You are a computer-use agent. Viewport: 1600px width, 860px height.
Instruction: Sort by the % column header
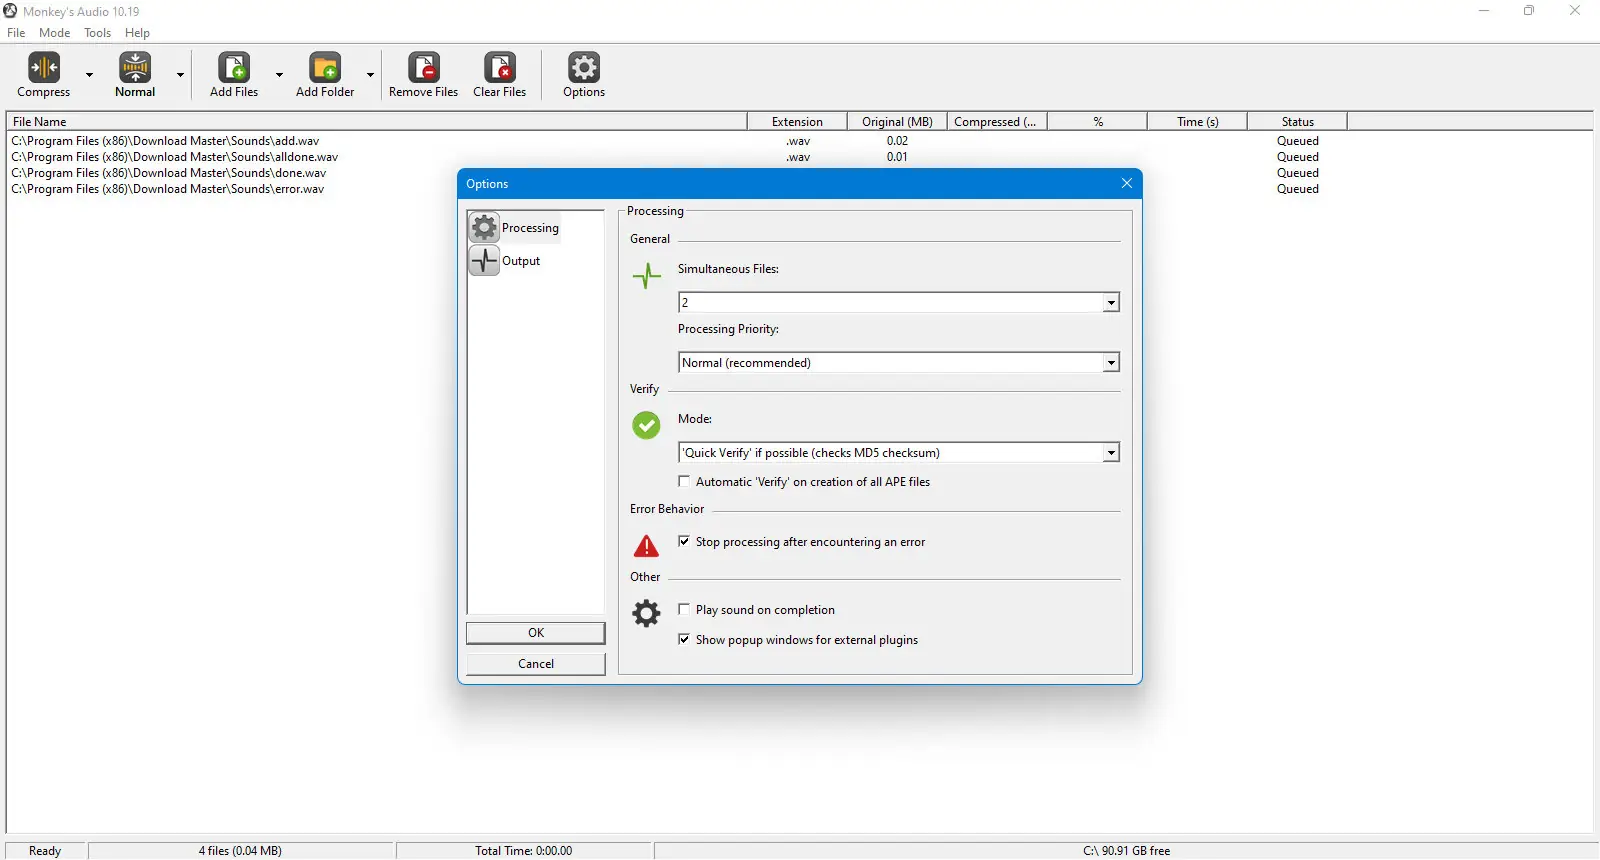coord(1097,122)
